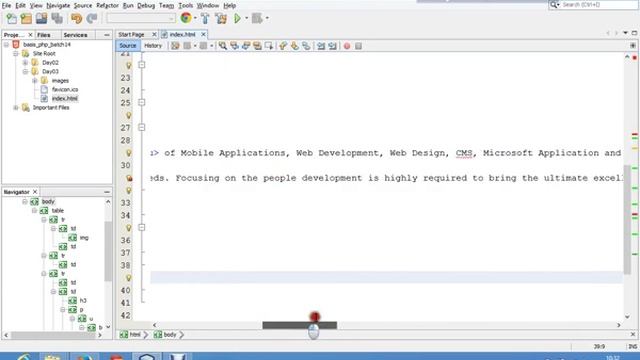Screen dimensions: 640x360
Task: Toggle Highlight Search in editor toolbar
Action: click(257, 46)
